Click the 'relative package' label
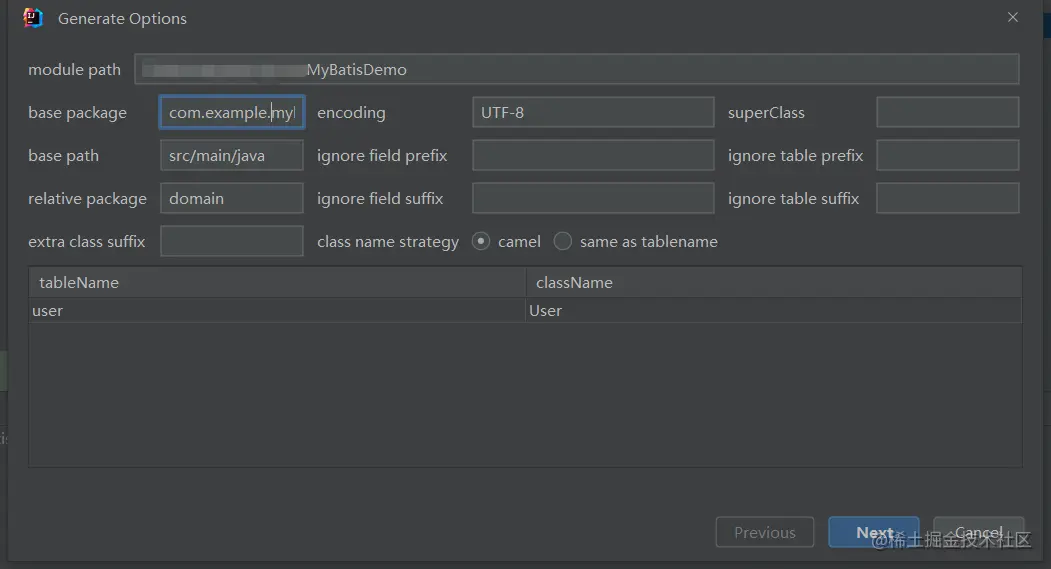The height and width of the screenshot is (569, 1051). (87, 199)
